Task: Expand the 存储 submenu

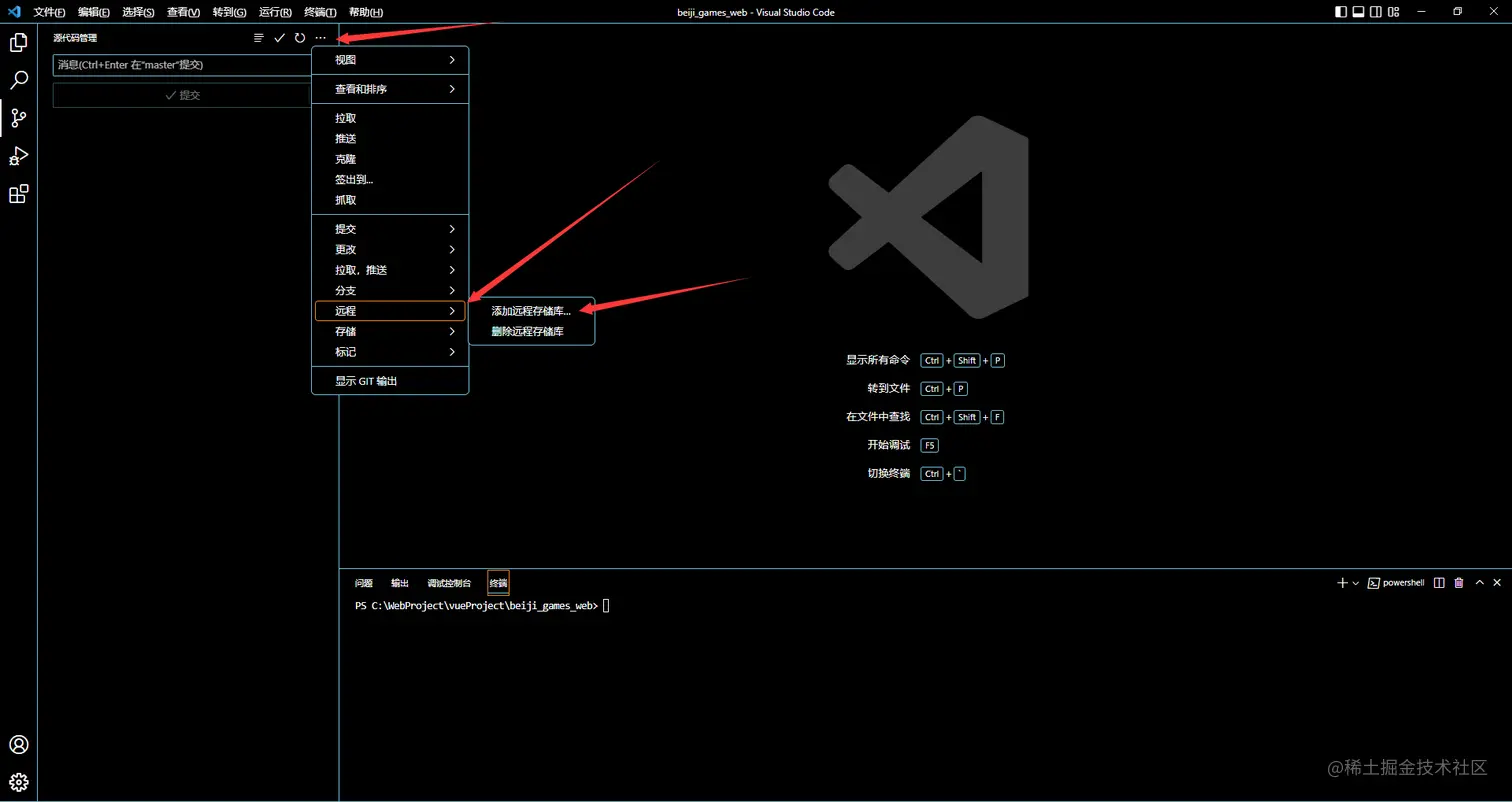Action: (390, 331)
